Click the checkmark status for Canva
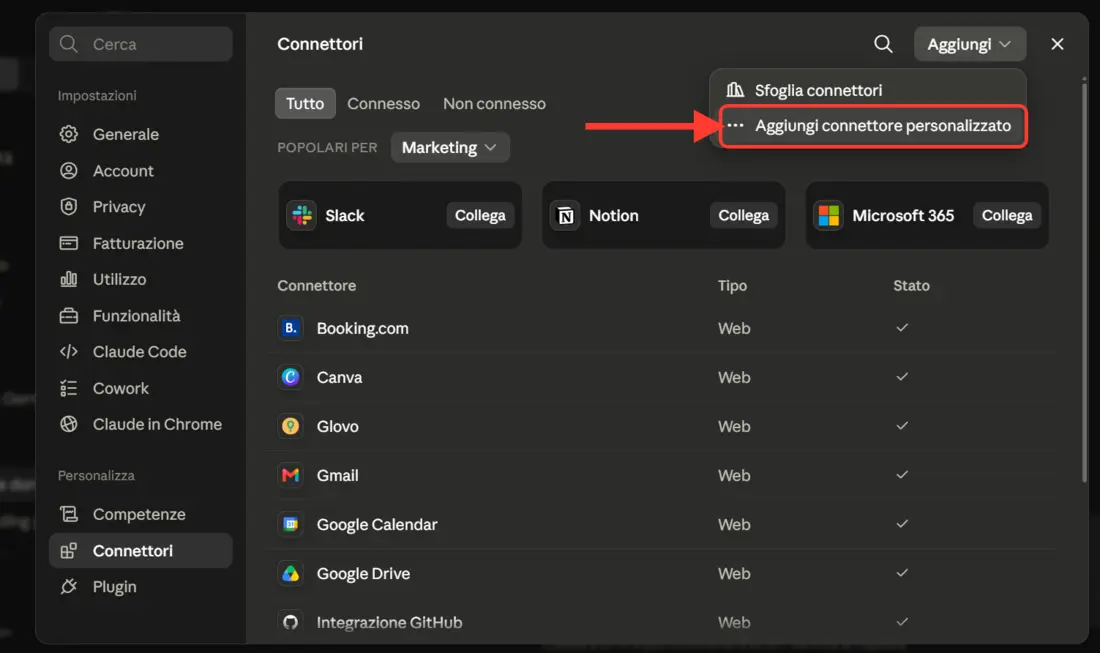The width and height of the screenshot is (1100, 653). [902, 377]
